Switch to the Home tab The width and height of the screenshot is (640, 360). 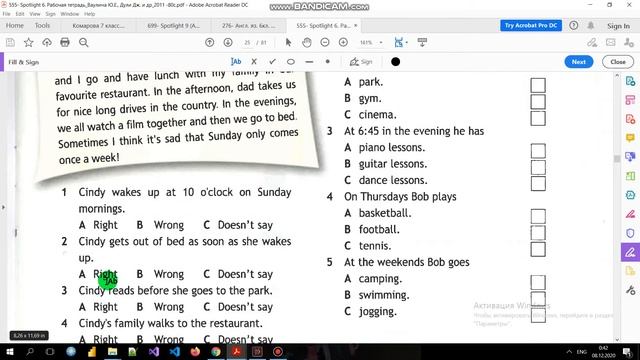point(15,25)
